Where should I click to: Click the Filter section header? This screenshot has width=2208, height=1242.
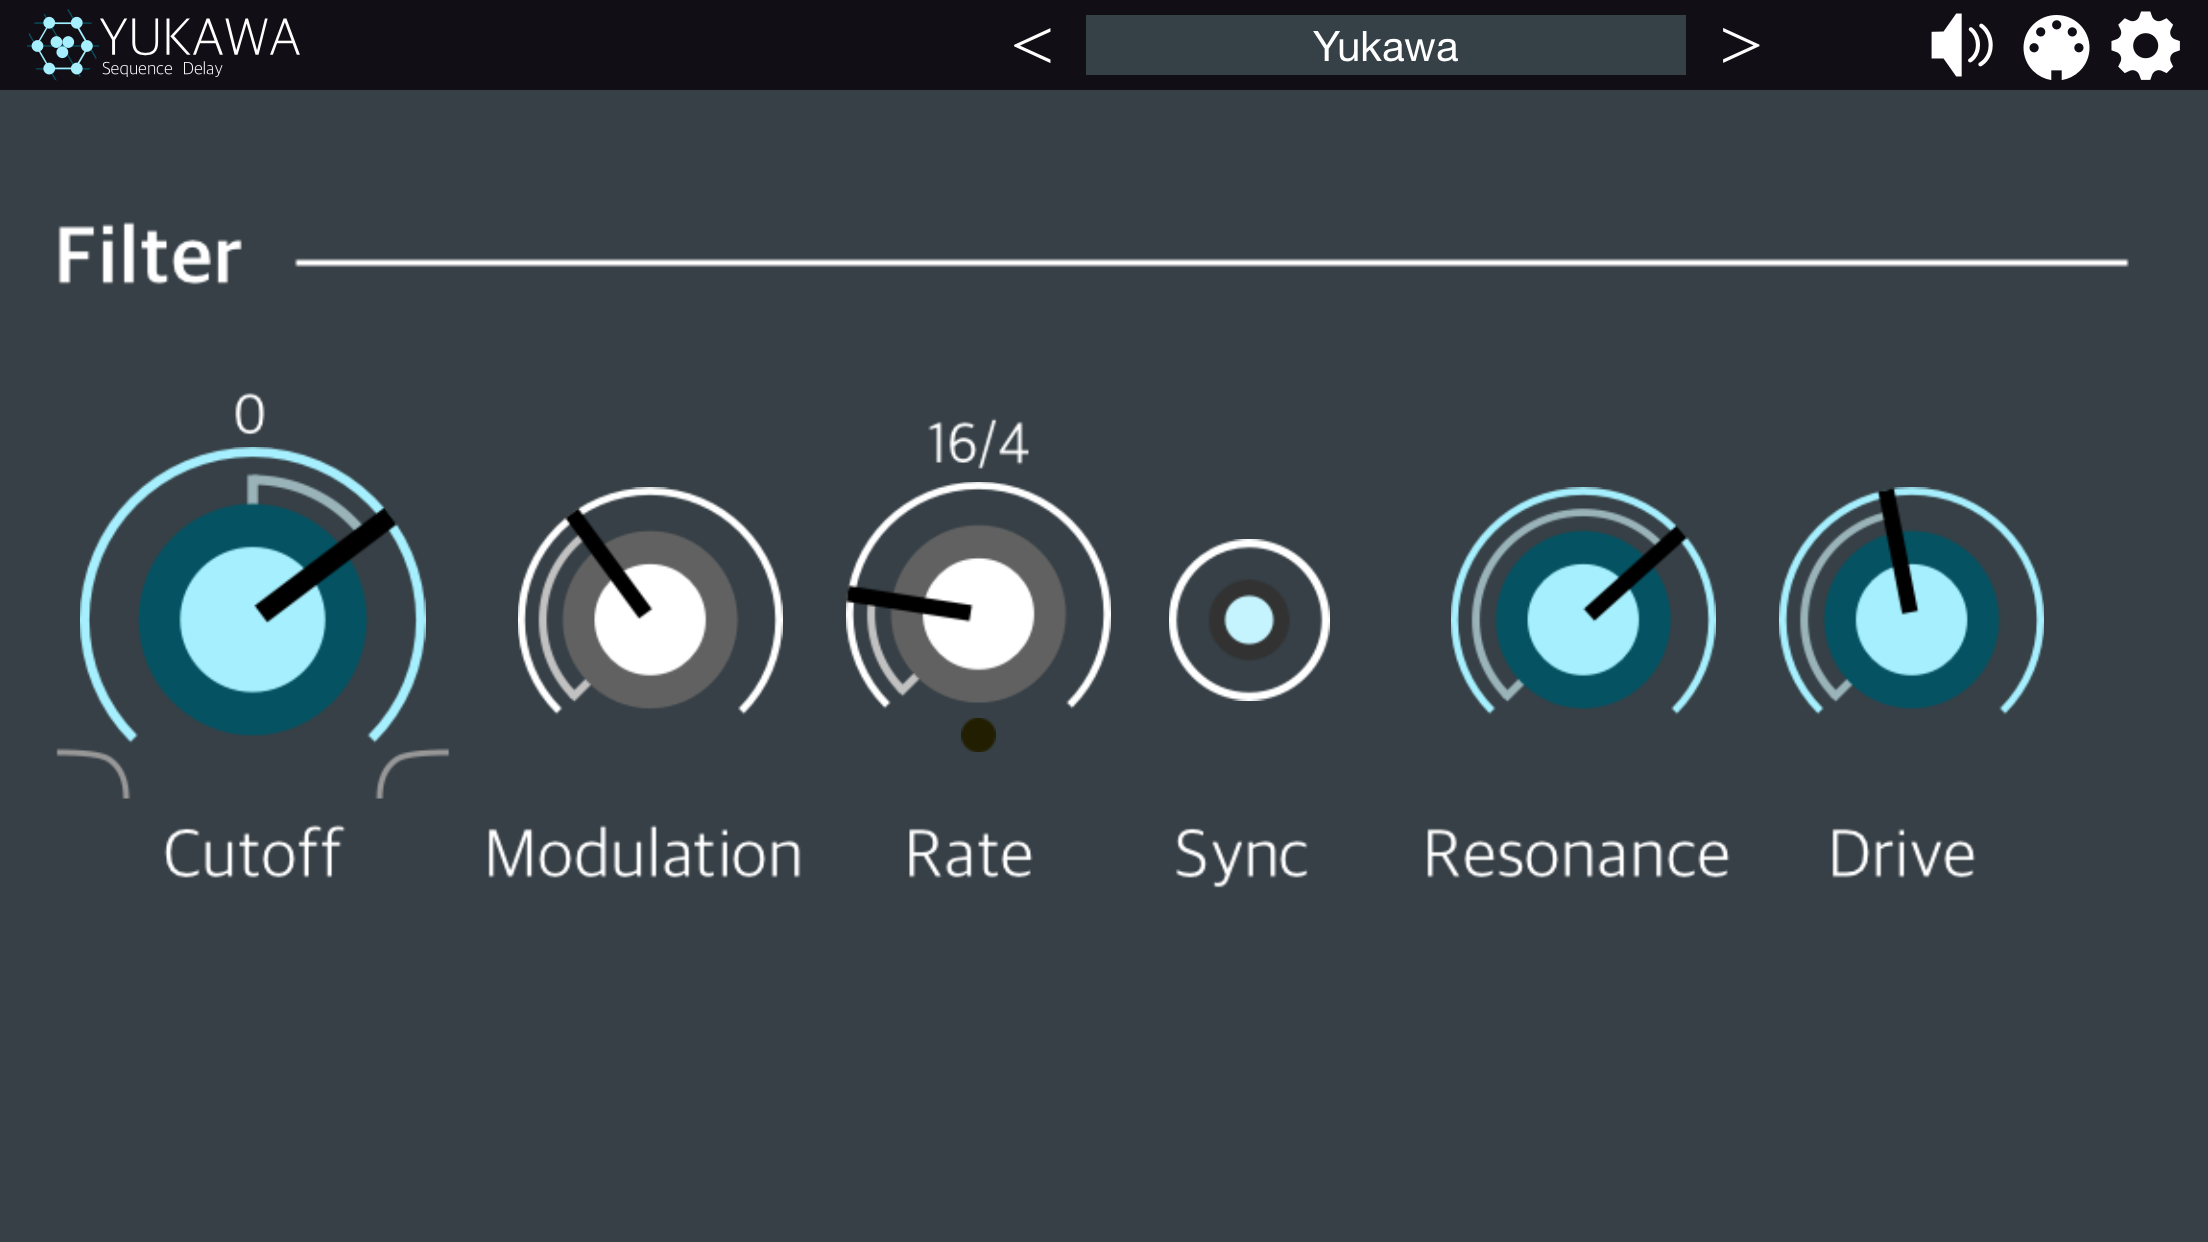(x=150, y=255)
